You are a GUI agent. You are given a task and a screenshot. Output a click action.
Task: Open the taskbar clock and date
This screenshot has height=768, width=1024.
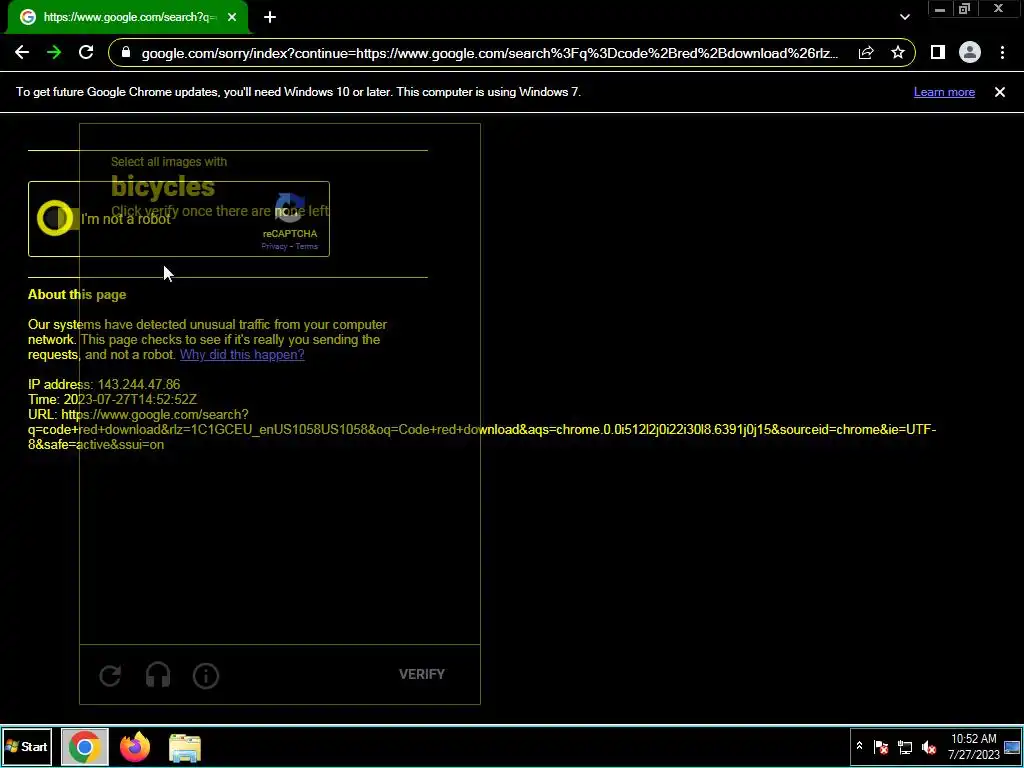coord(974,746)
